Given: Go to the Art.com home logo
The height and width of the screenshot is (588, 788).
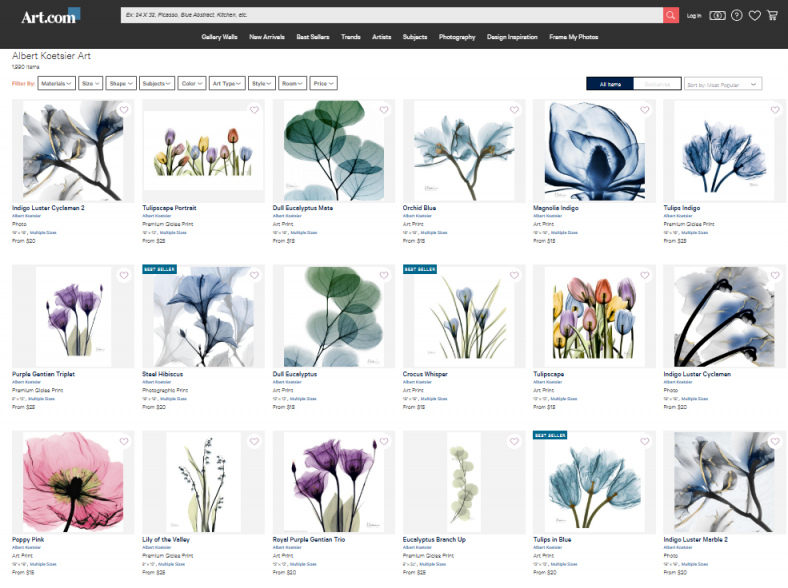Looking at the screenshot, I should click(x=50, y=17).
